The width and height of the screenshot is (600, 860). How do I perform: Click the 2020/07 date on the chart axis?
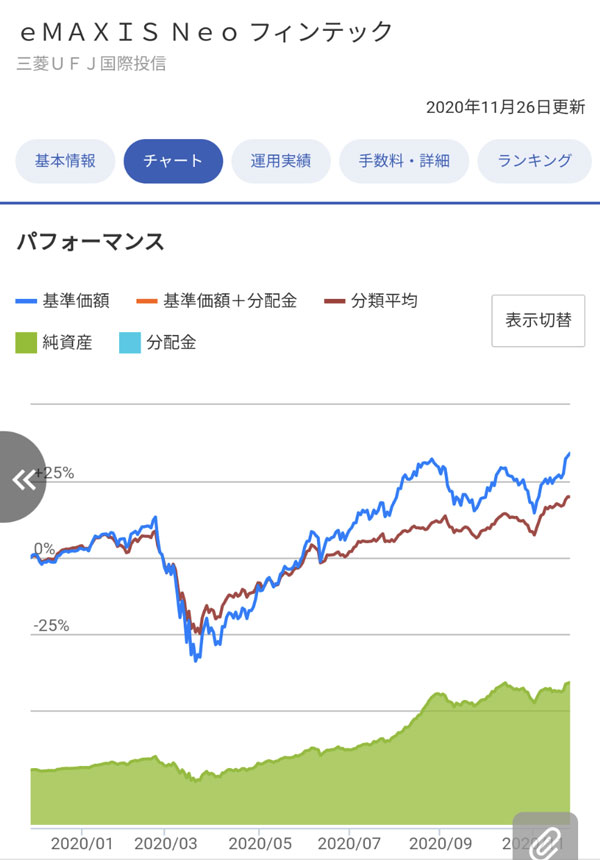pos(351,842)
